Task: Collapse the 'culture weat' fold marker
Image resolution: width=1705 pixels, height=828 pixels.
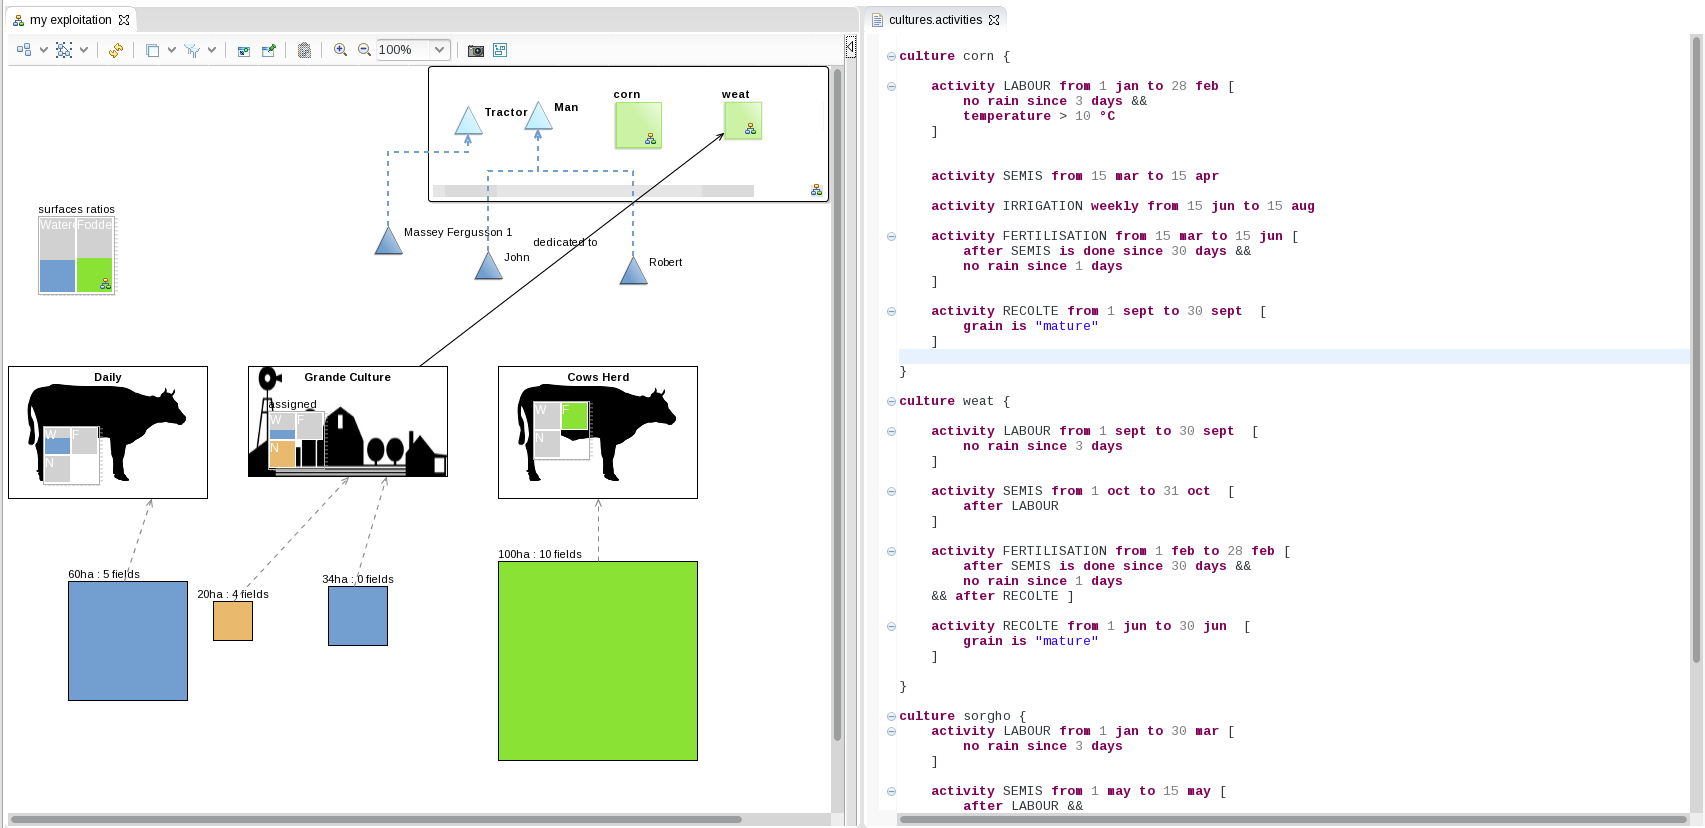Action: pos(891,402)
